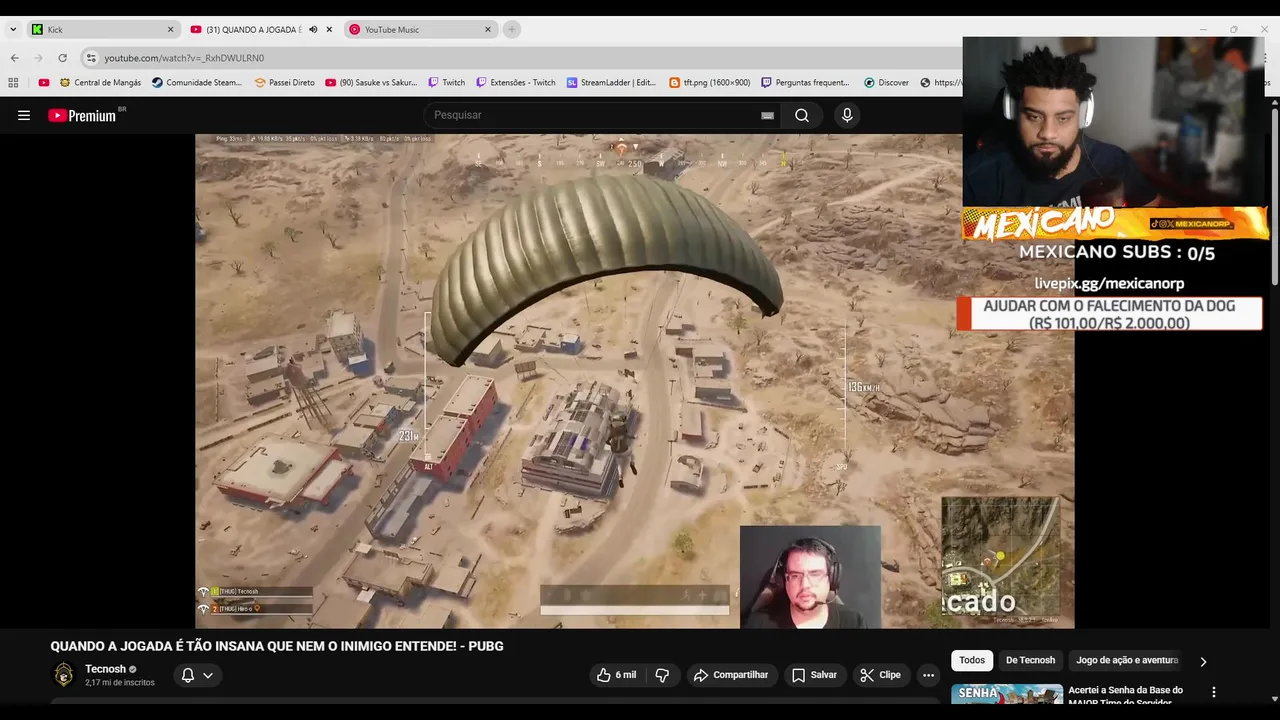Viewport: 1280px width, 720px height.
Task: Click the search magnifier button
Action: click(802, 115)
